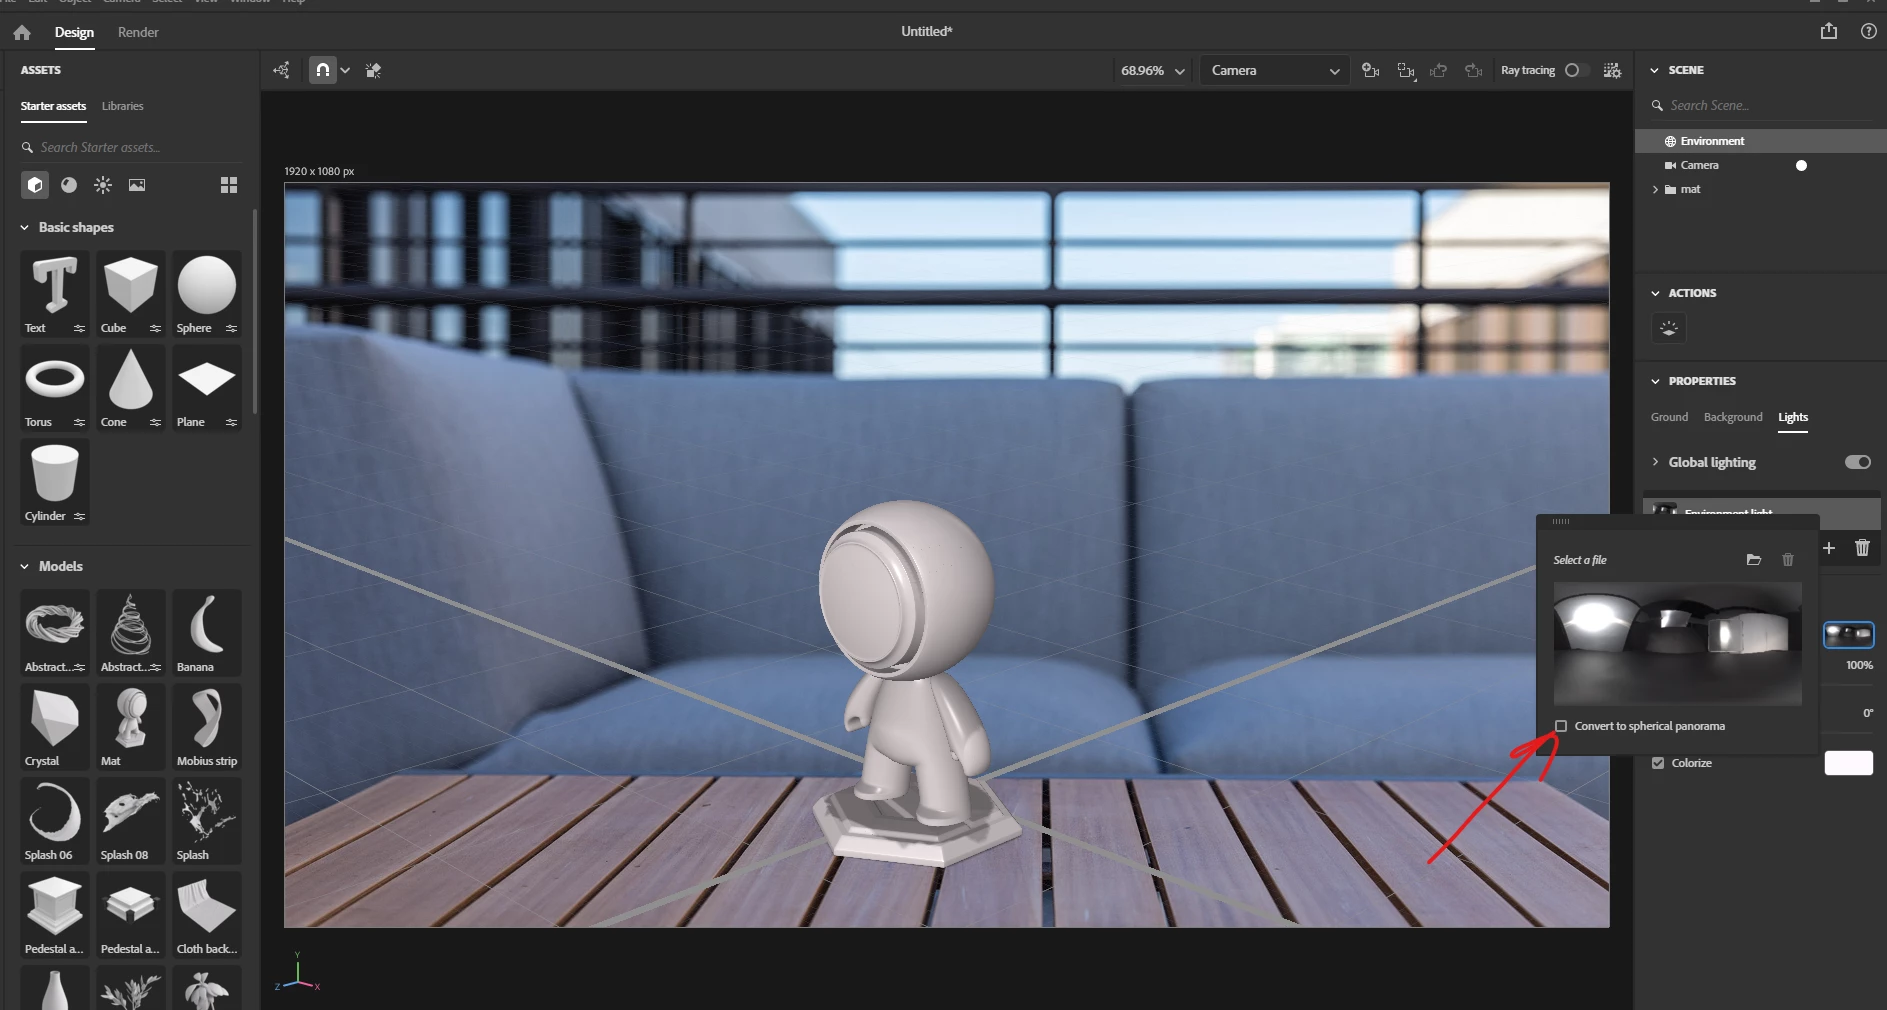The height and width of the screenshot is (1010, 1887).
Task: Open Cone shape options icon
Action: pos(155,423)
